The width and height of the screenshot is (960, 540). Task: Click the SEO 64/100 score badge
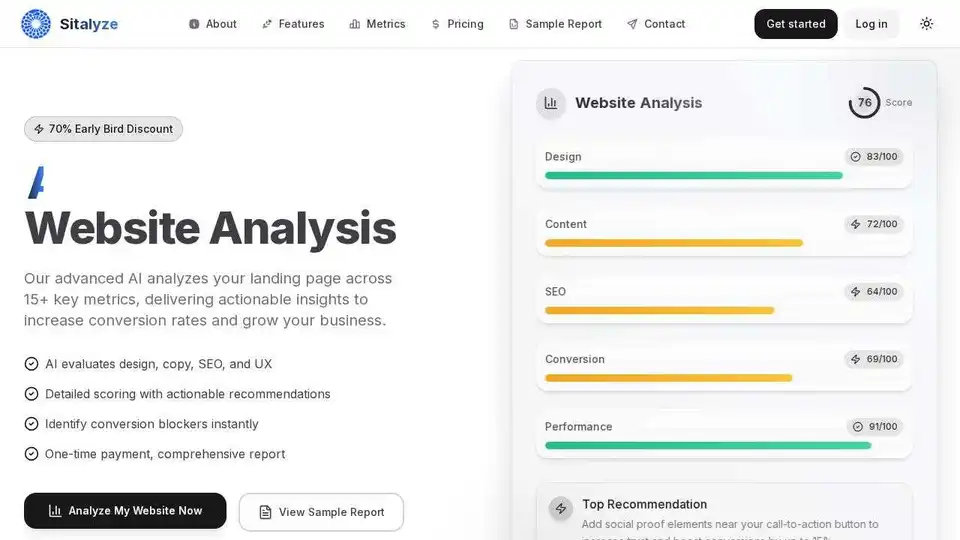874,291
